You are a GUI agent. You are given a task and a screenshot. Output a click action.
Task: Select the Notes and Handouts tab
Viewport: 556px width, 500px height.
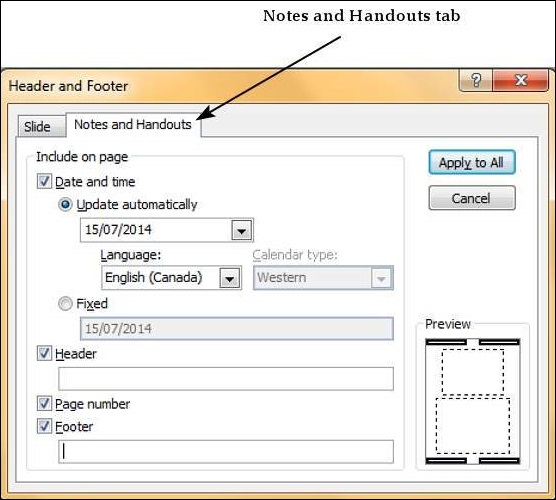[133, 124]
